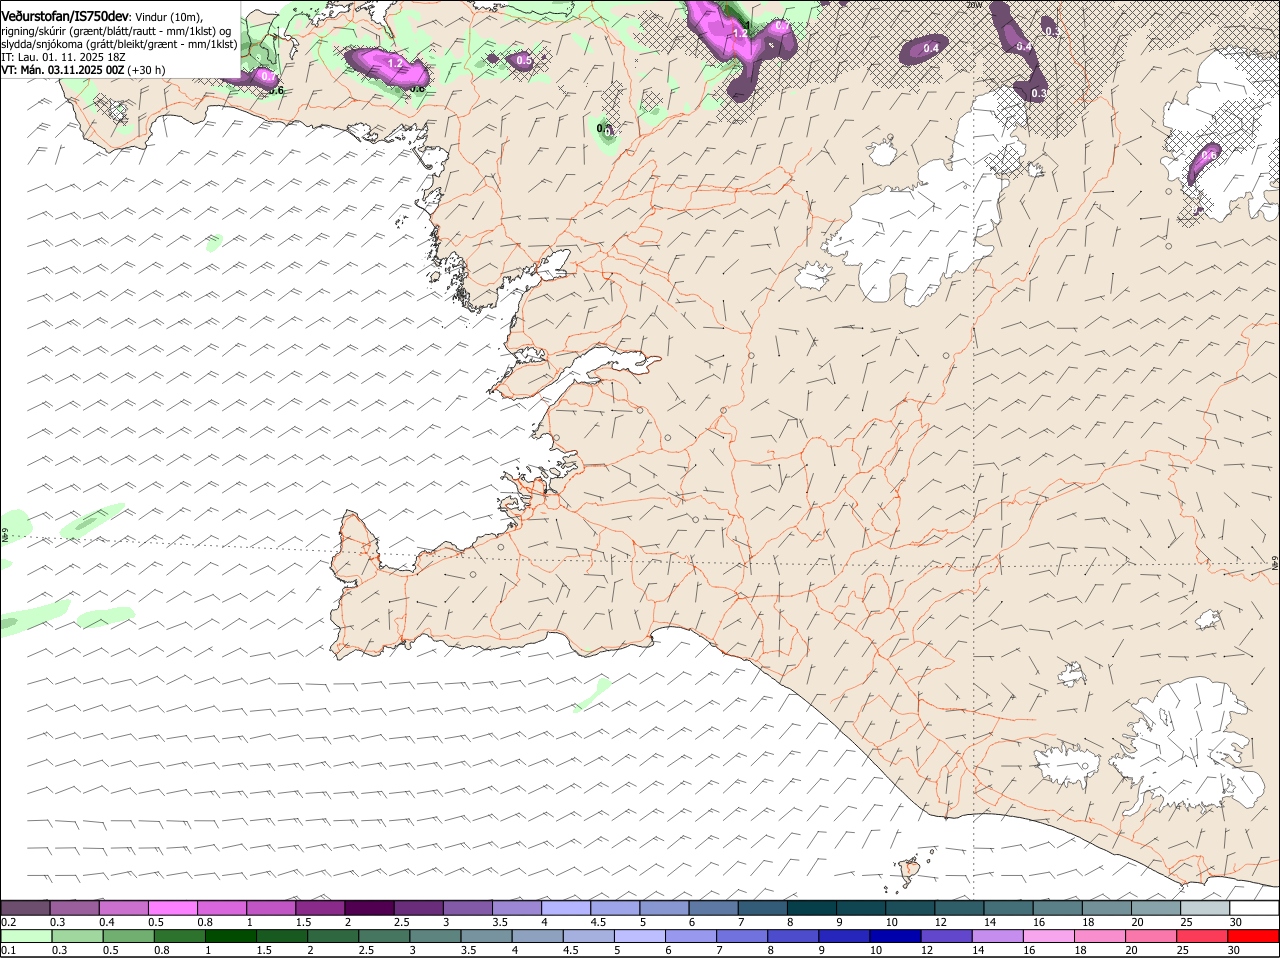Viewport: 1280px width, 958px height.
Task: Select the 'IT: Lau. 01. 11. 2025 18Z' line
Action: coord(63,57)
